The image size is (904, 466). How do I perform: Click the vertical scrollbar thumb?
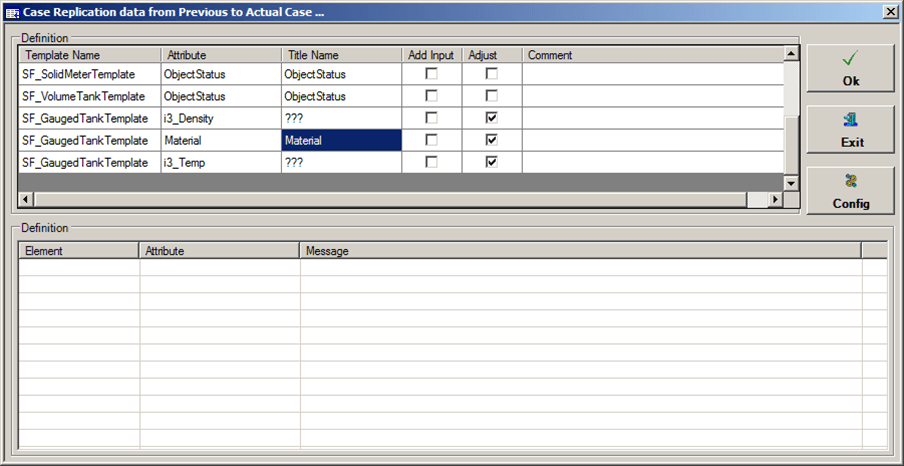coord(792,144)
